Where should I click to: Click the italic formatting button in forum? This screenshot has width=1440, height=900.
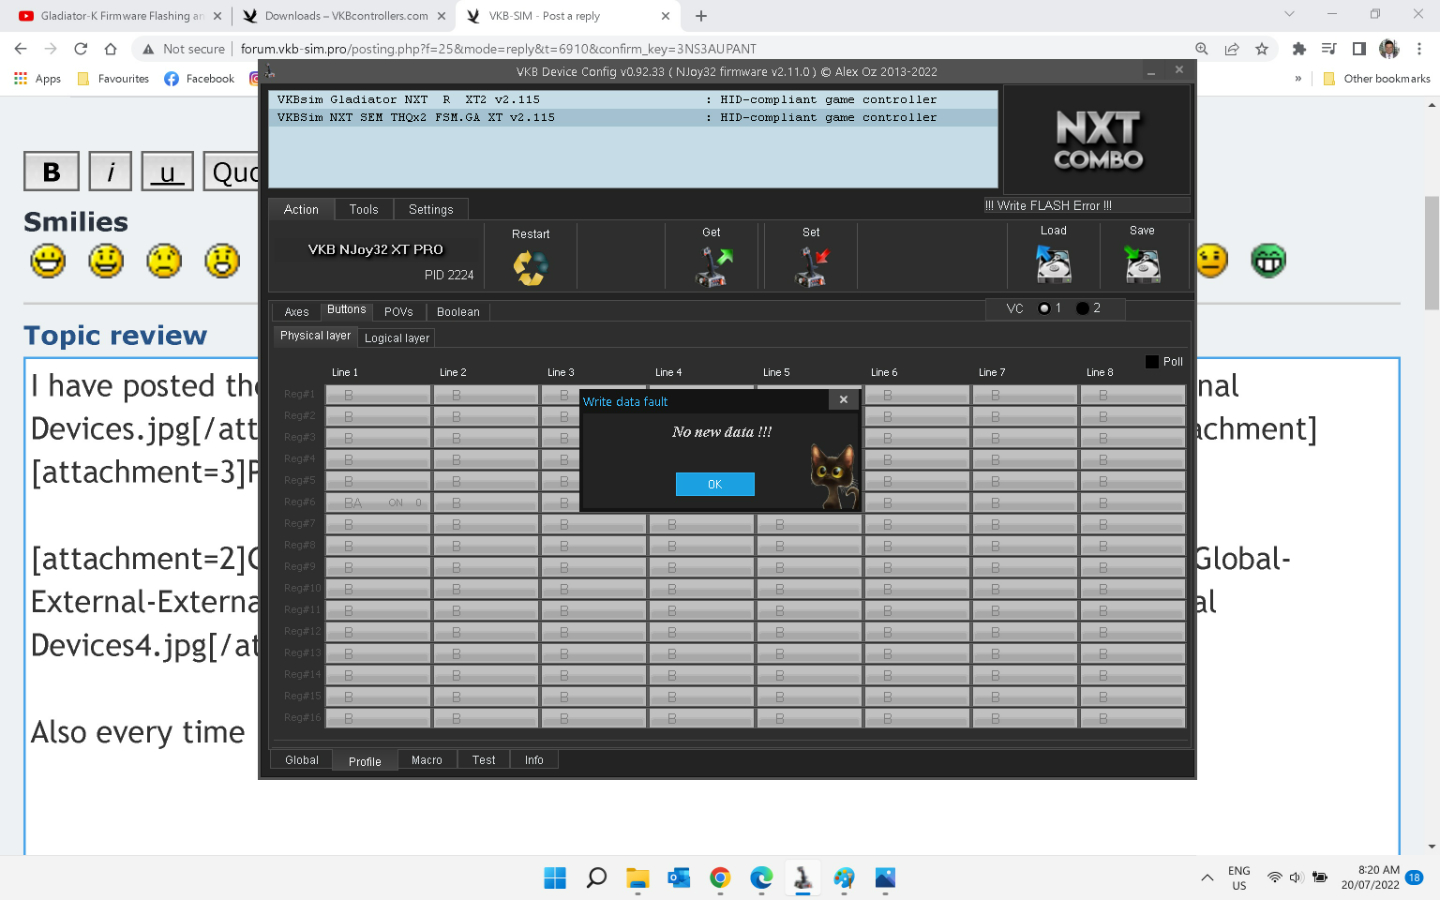tap(110, 171)
